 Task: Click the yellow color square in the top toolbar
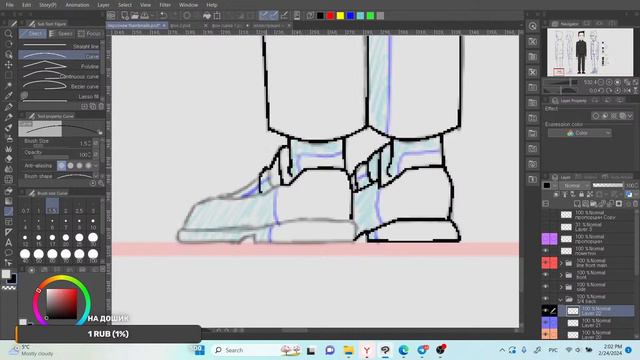[340, 16]
